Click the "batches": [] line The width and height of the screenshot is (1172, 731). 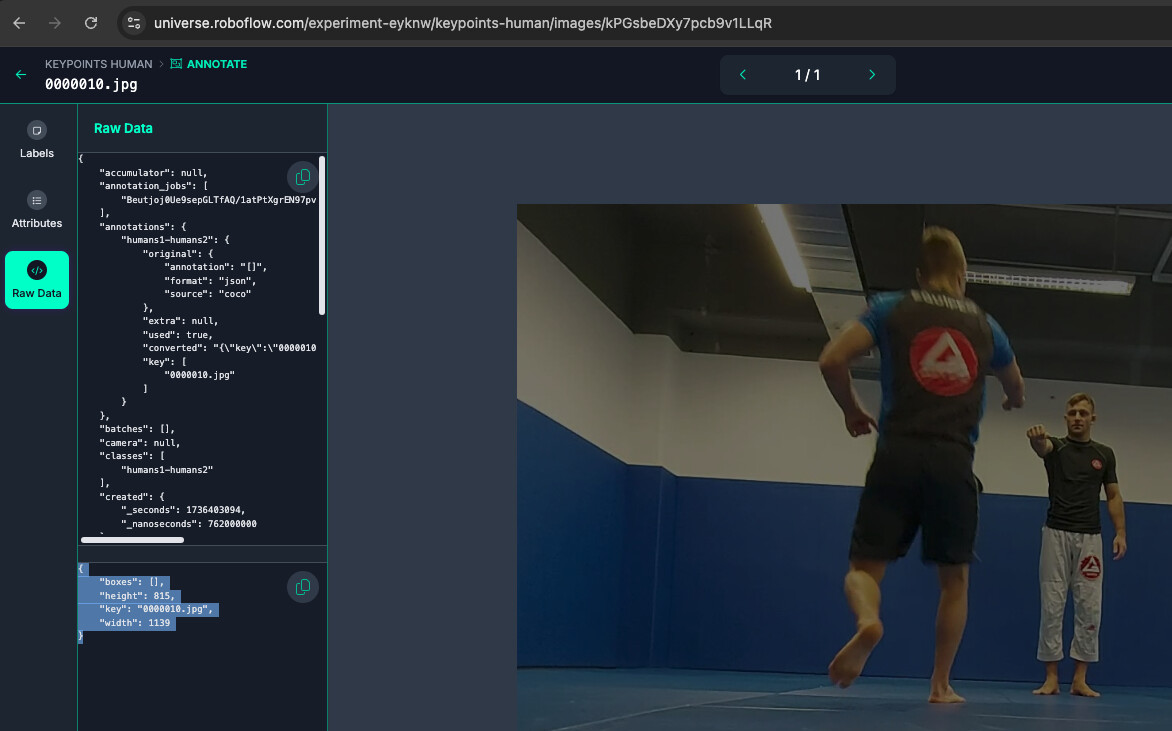(x=138, y=429)
